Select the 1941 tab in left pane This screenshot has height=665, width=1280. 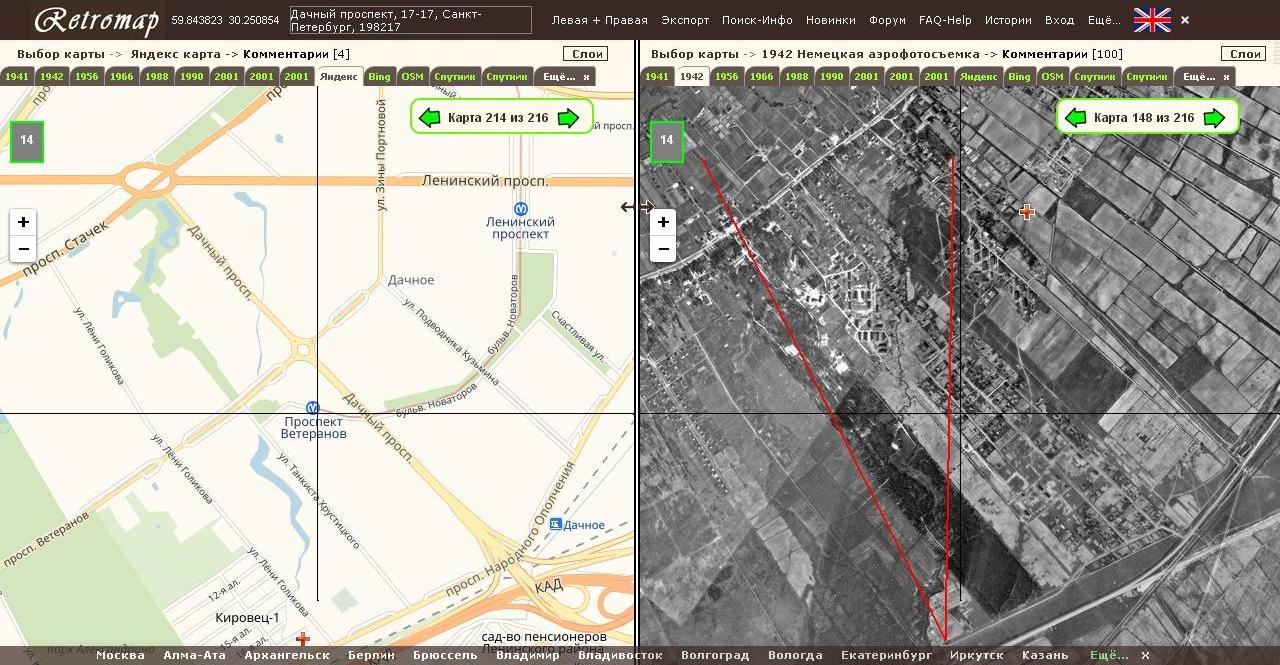tap(17, 76)
